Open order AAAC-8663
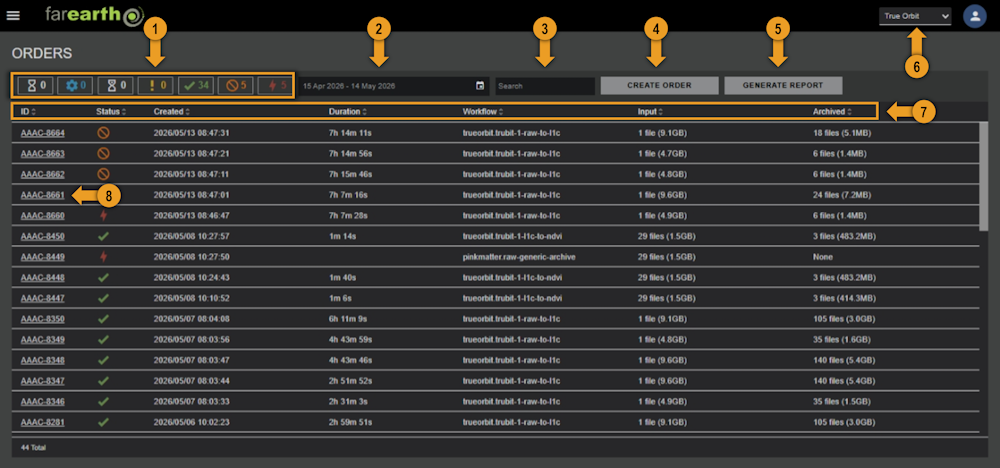 click(x=43, y=154)
